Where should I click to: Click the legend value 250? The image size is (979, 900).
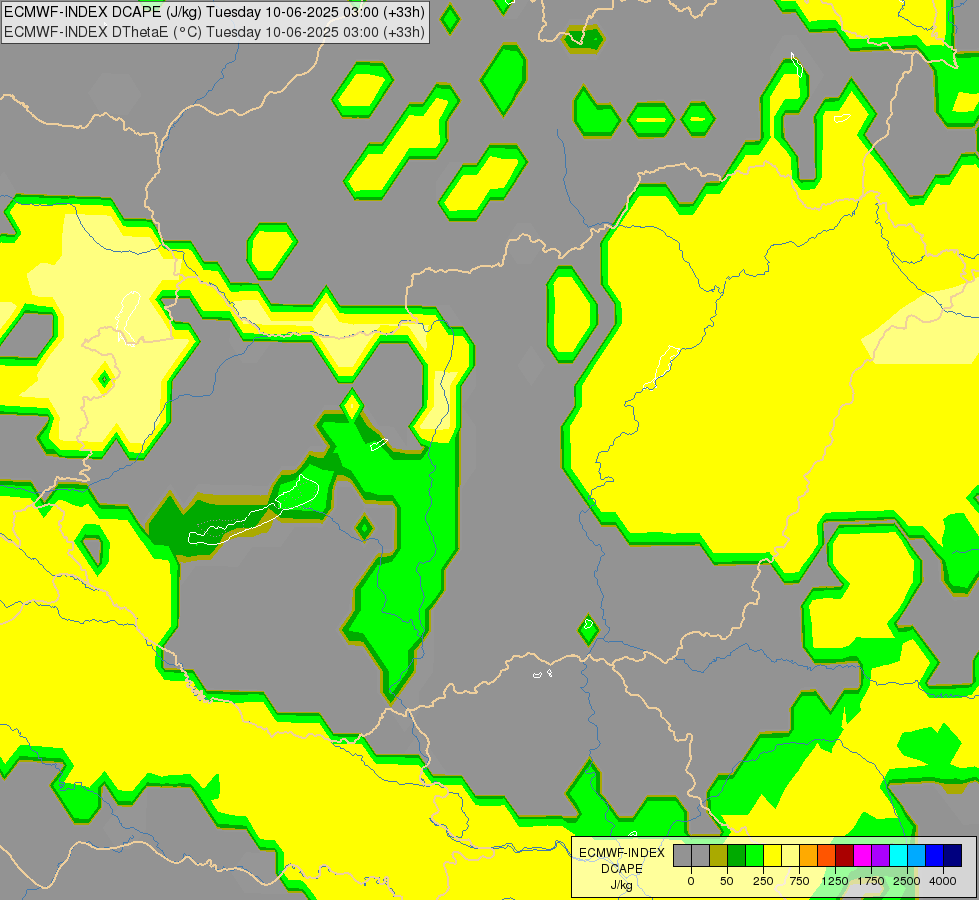[763, 881]
